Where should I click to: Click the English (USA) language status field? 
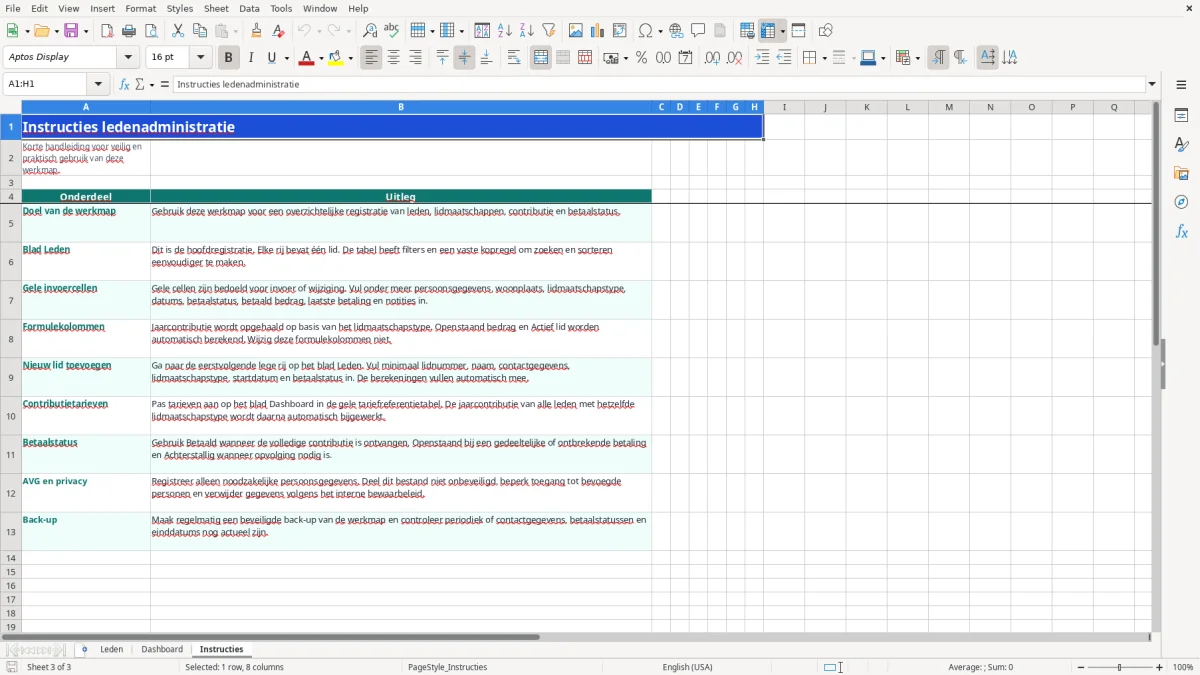tap(687, 667)
